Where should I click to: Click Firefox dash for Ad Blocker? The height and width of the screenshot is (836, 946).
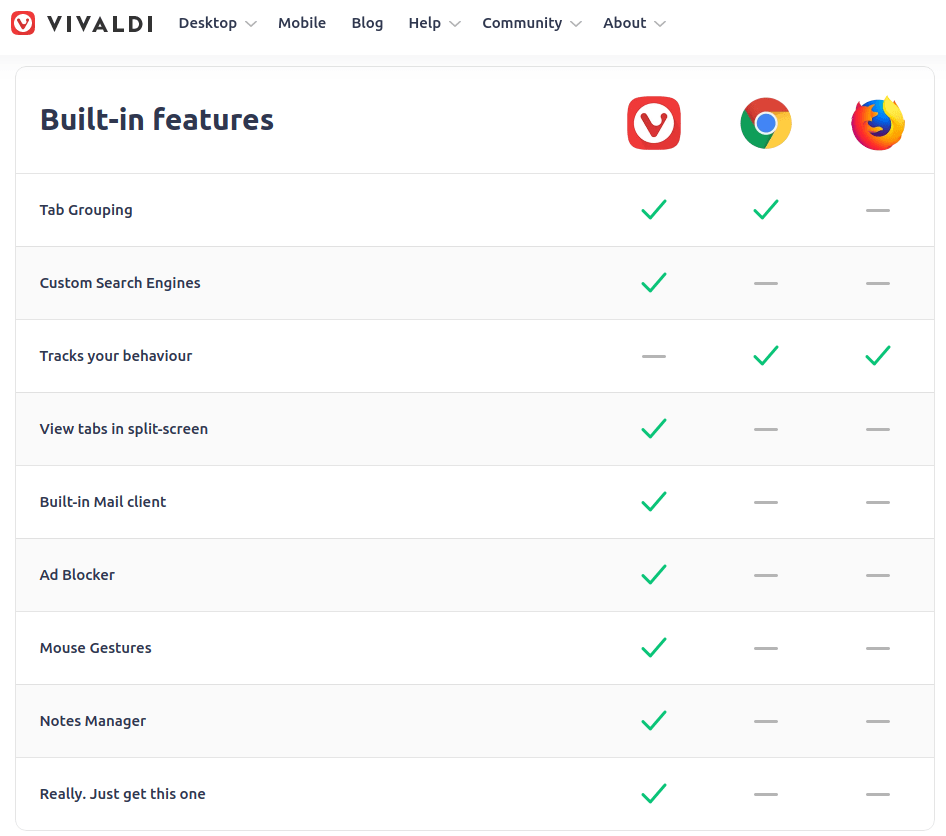click(x=878, y=575)
